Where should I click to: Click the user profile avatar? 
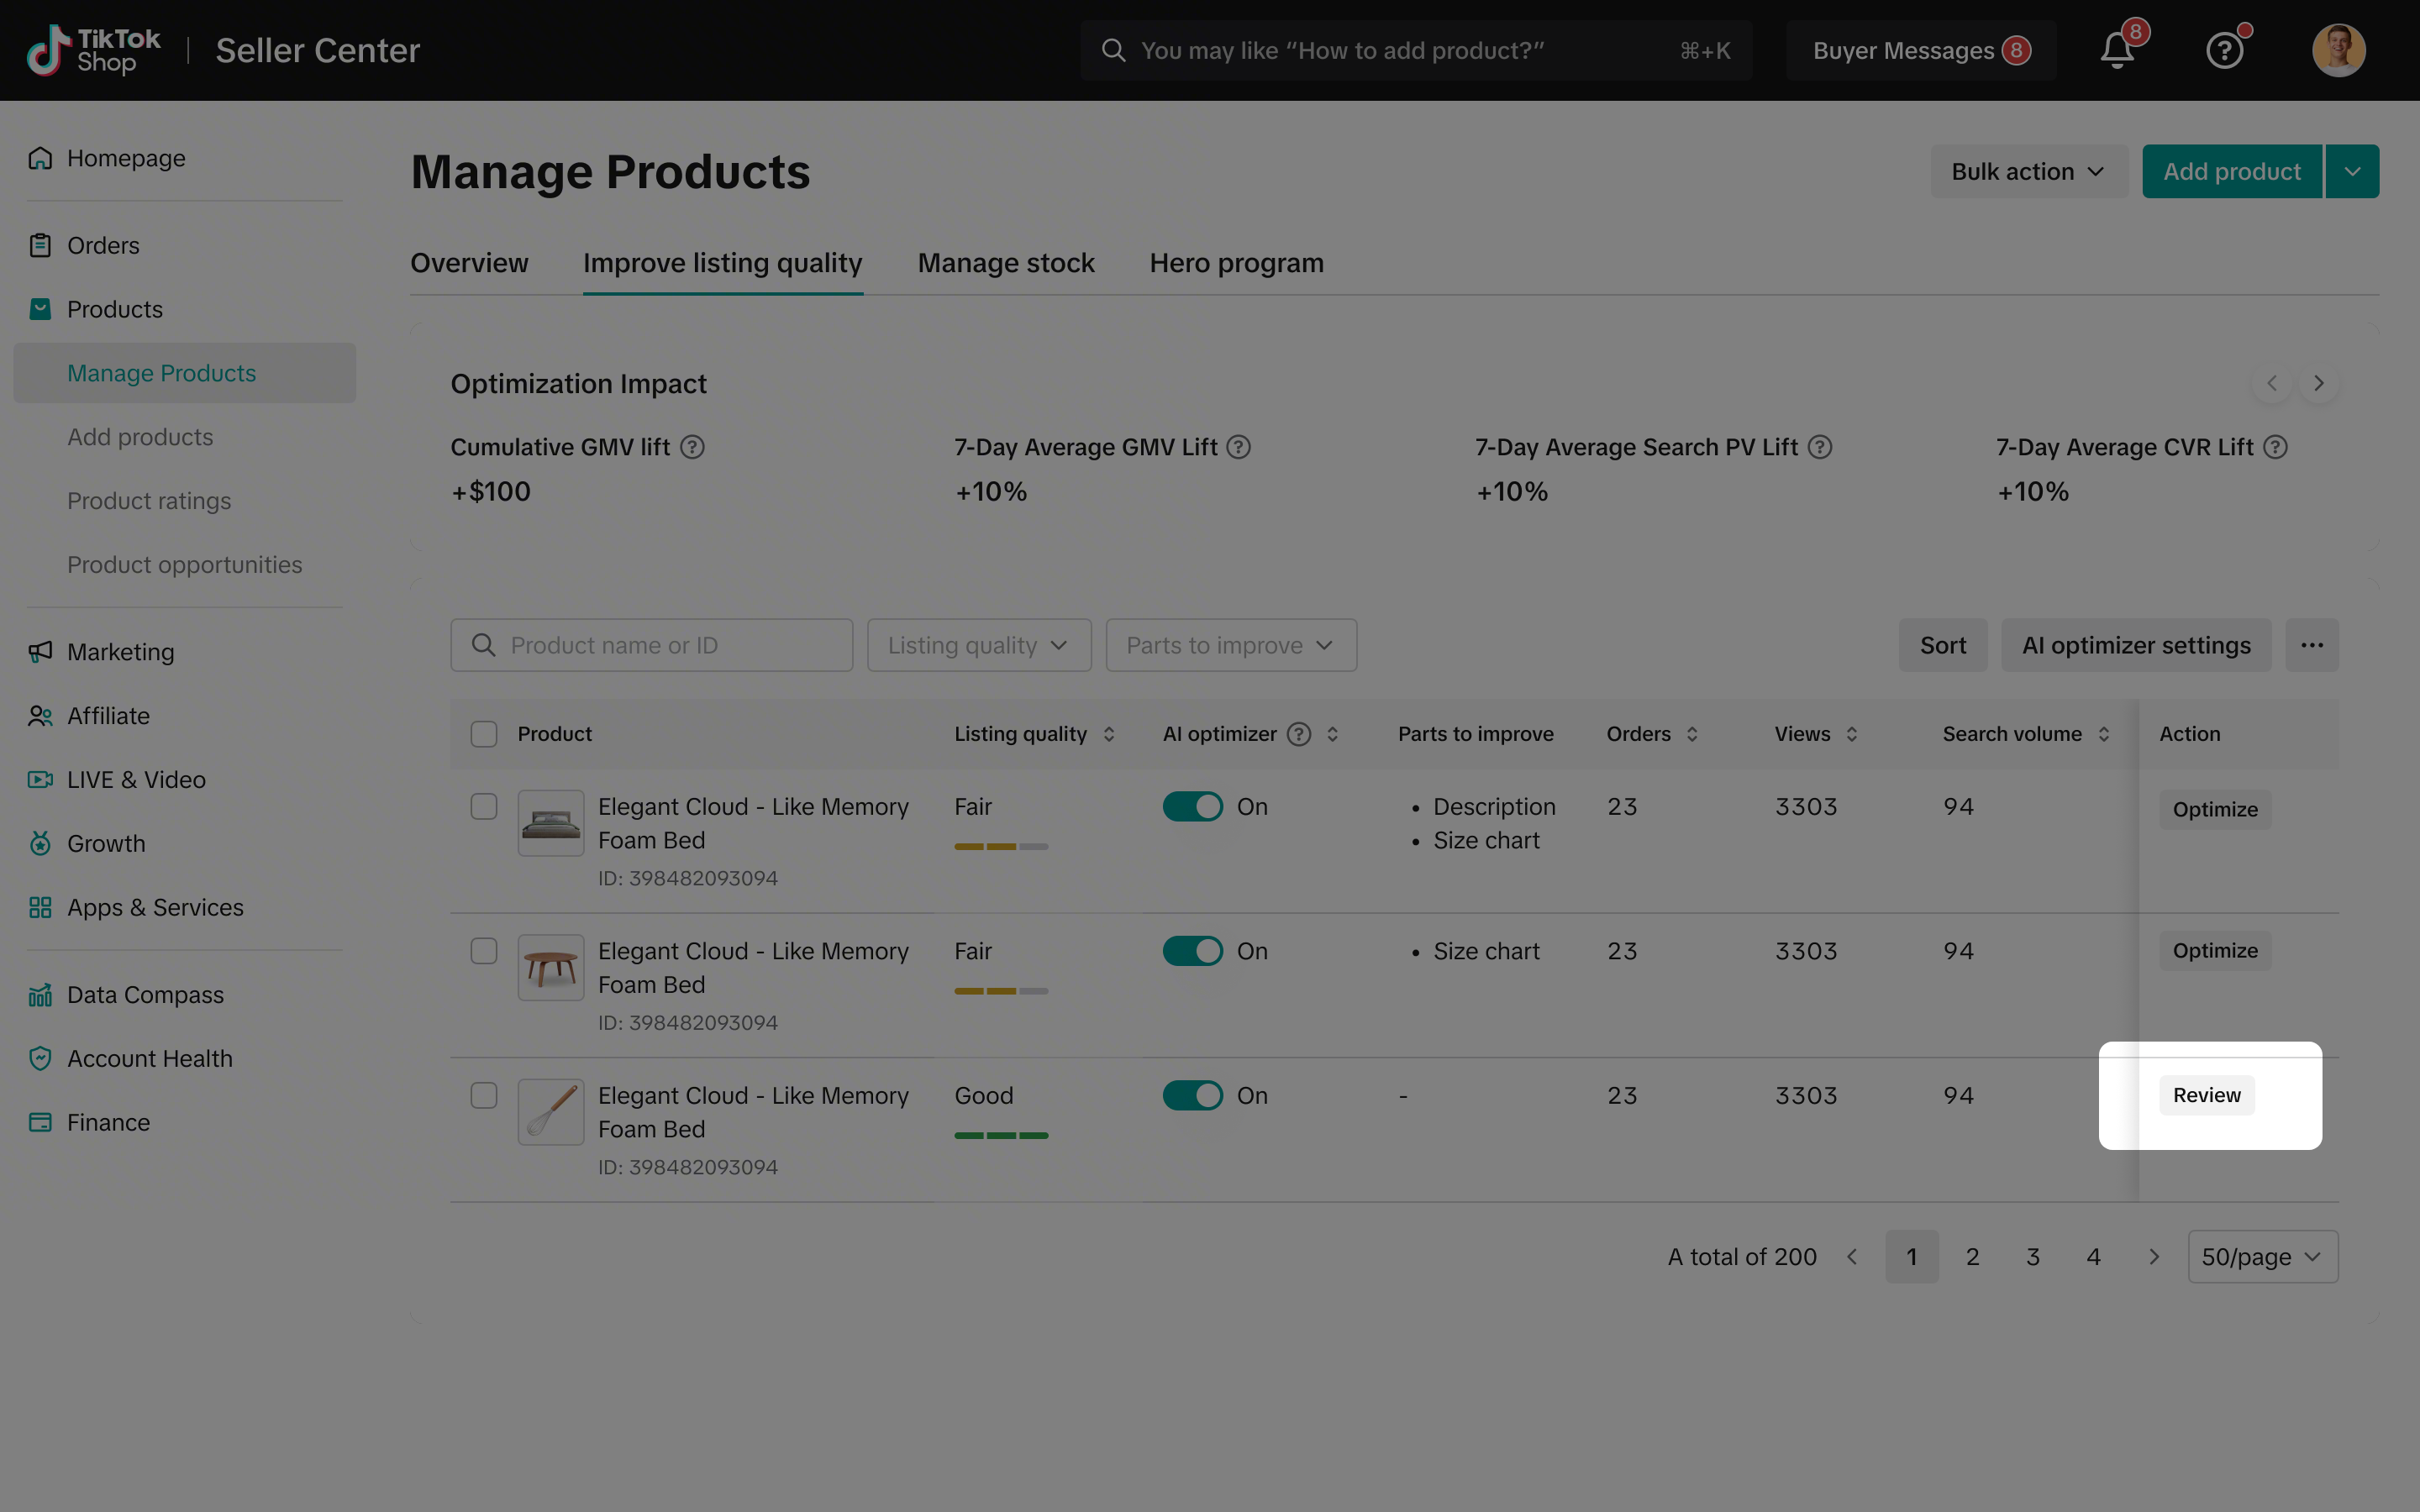(2338, 50)
